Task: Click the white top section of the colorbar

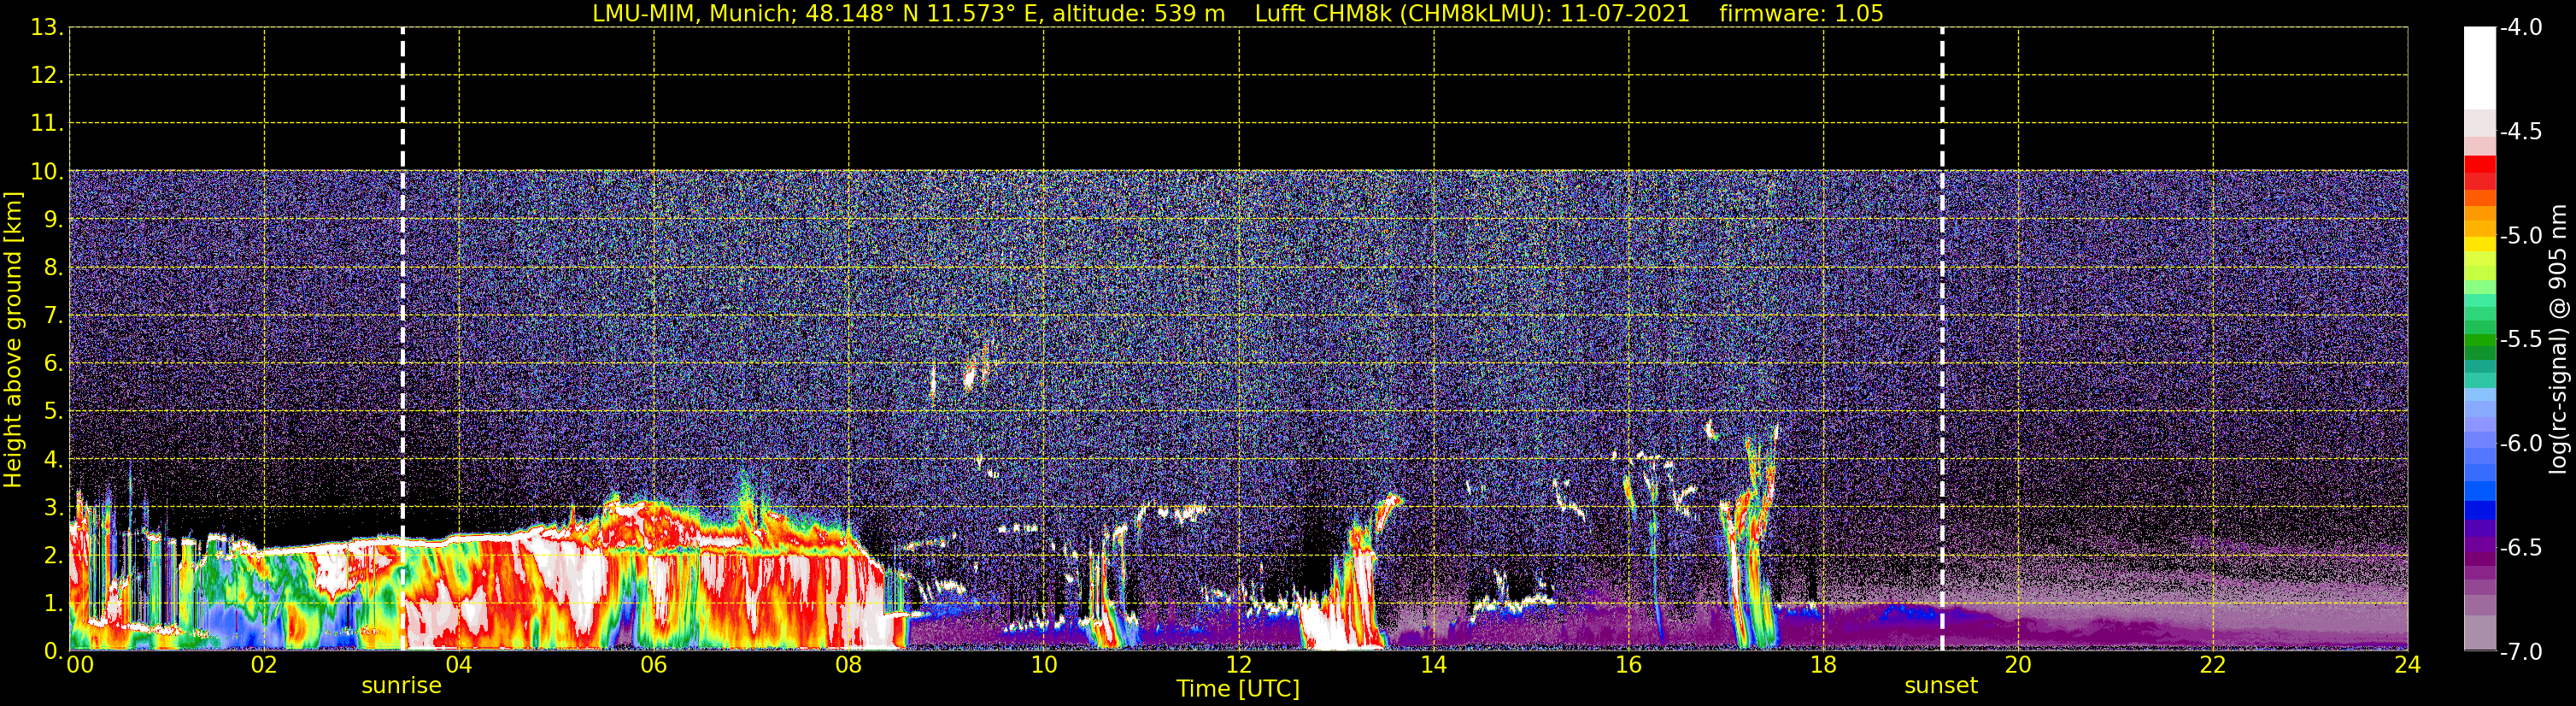Action: pos(2480,68)
